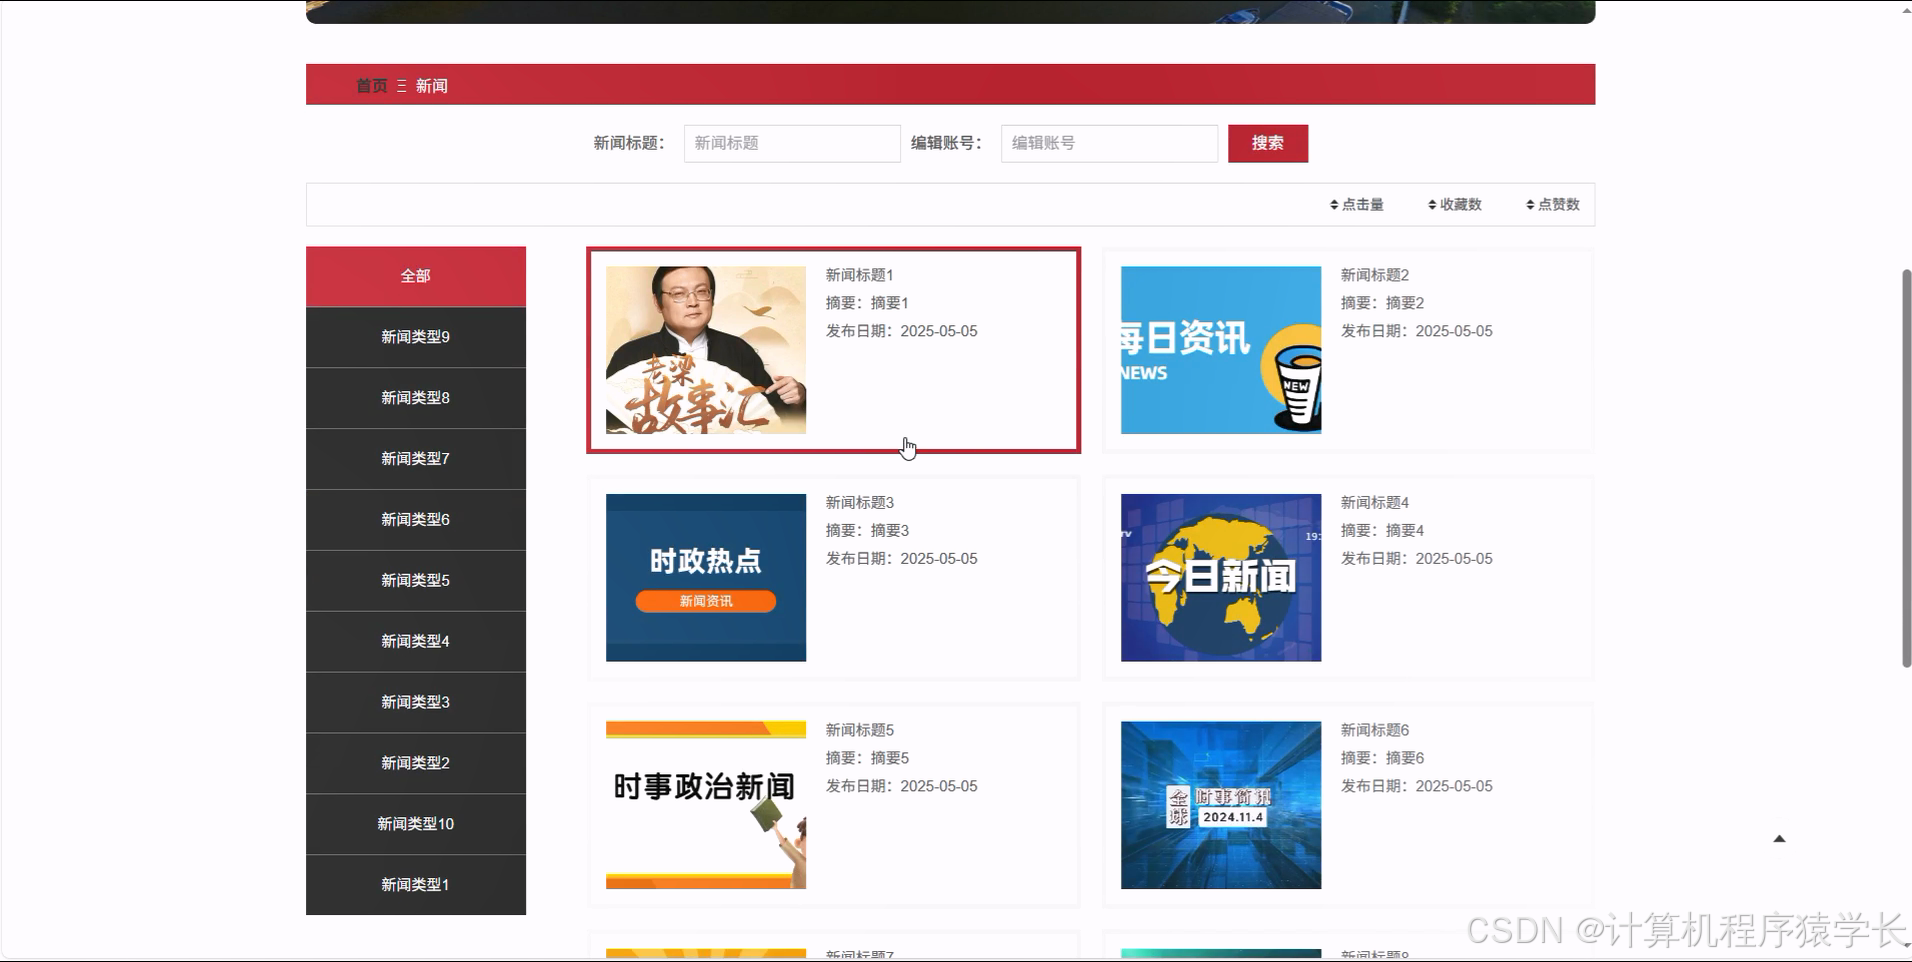Select the 新闻类型9 category

click(415, 336)
